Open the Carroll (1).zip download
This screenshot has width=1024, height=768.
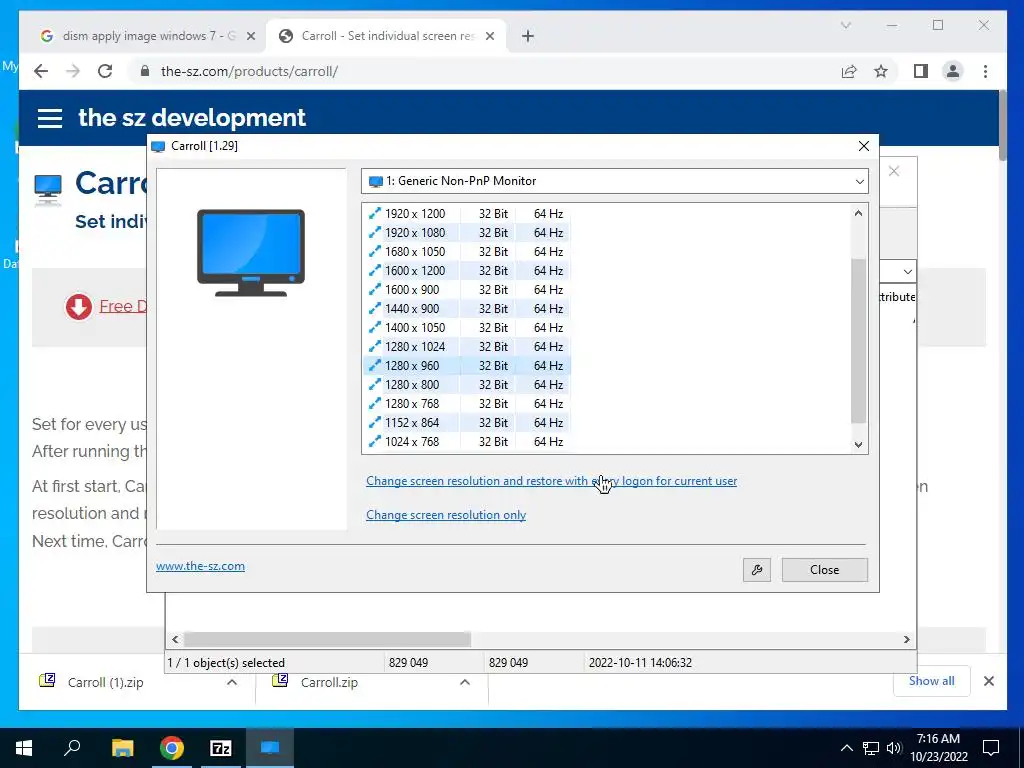coord(105,682)
